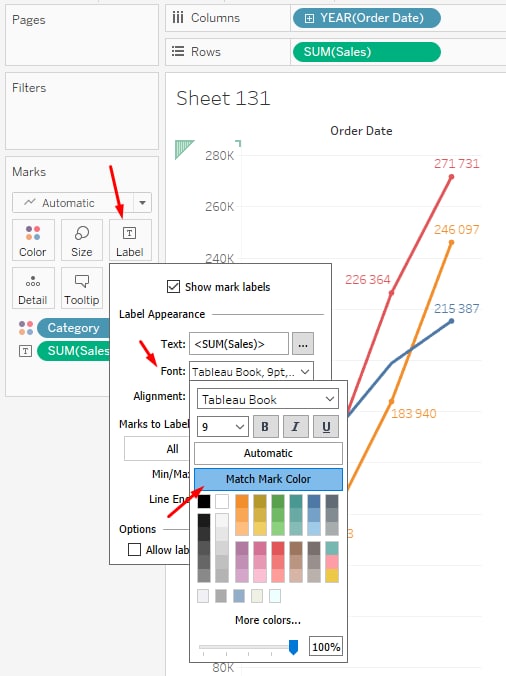Pick the red swatch in second palette group

pos(278,549)
